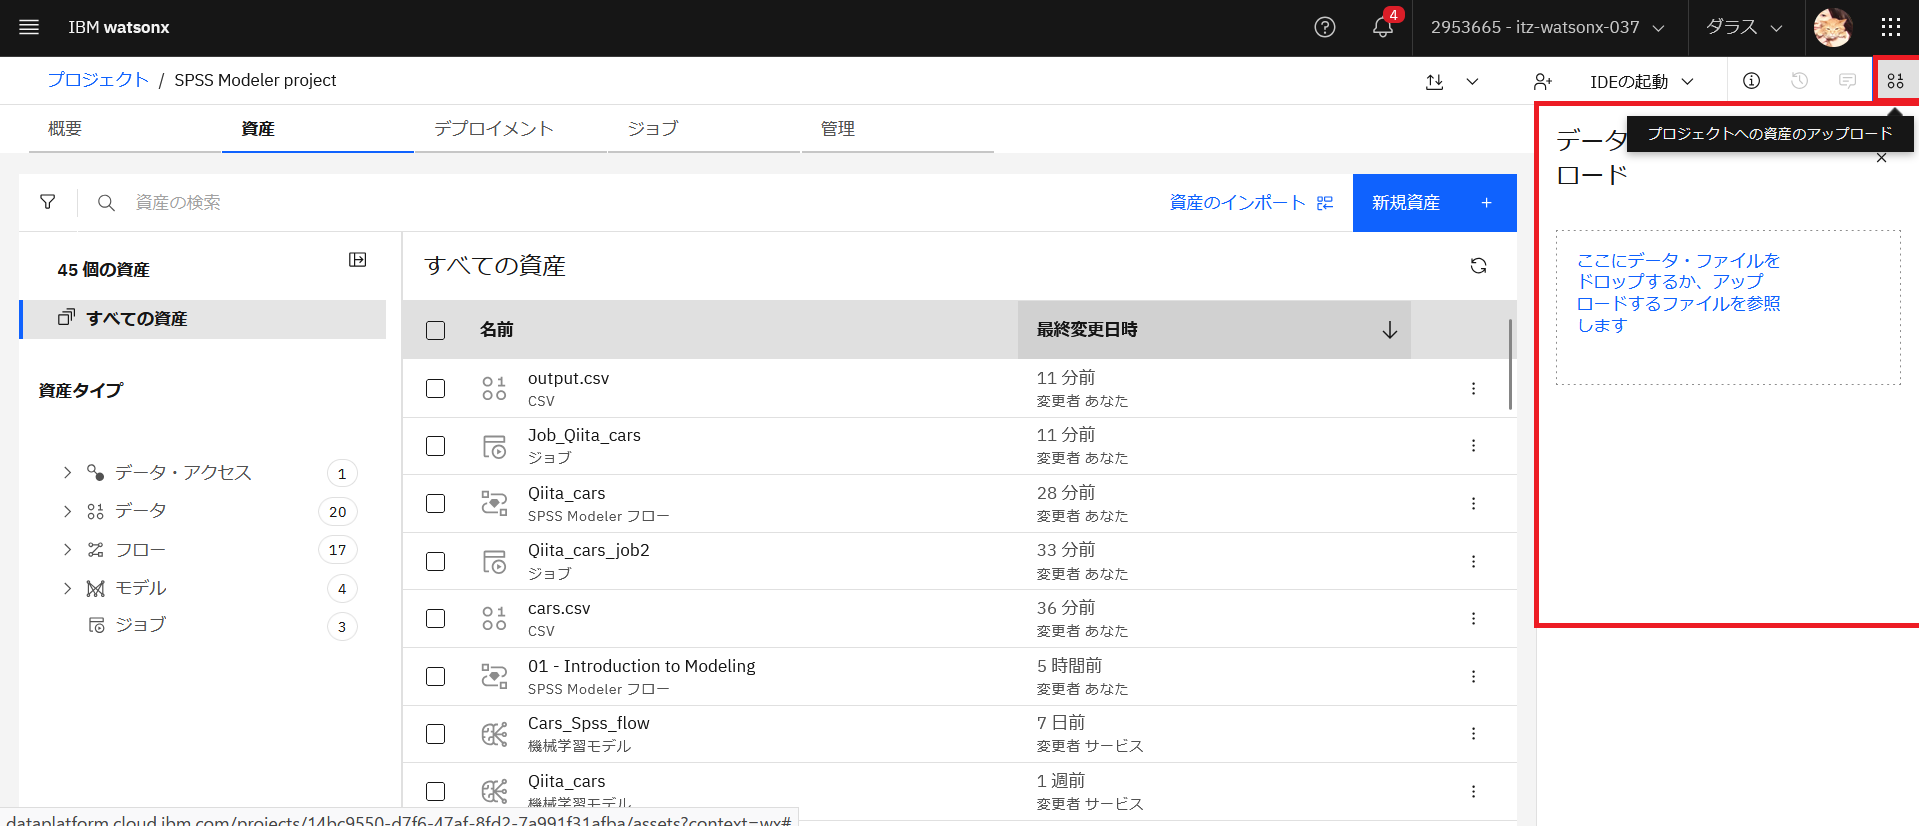Screen dimensions: 1919x826
Task: Select ジョブ asset type
Action: [140, 625]
